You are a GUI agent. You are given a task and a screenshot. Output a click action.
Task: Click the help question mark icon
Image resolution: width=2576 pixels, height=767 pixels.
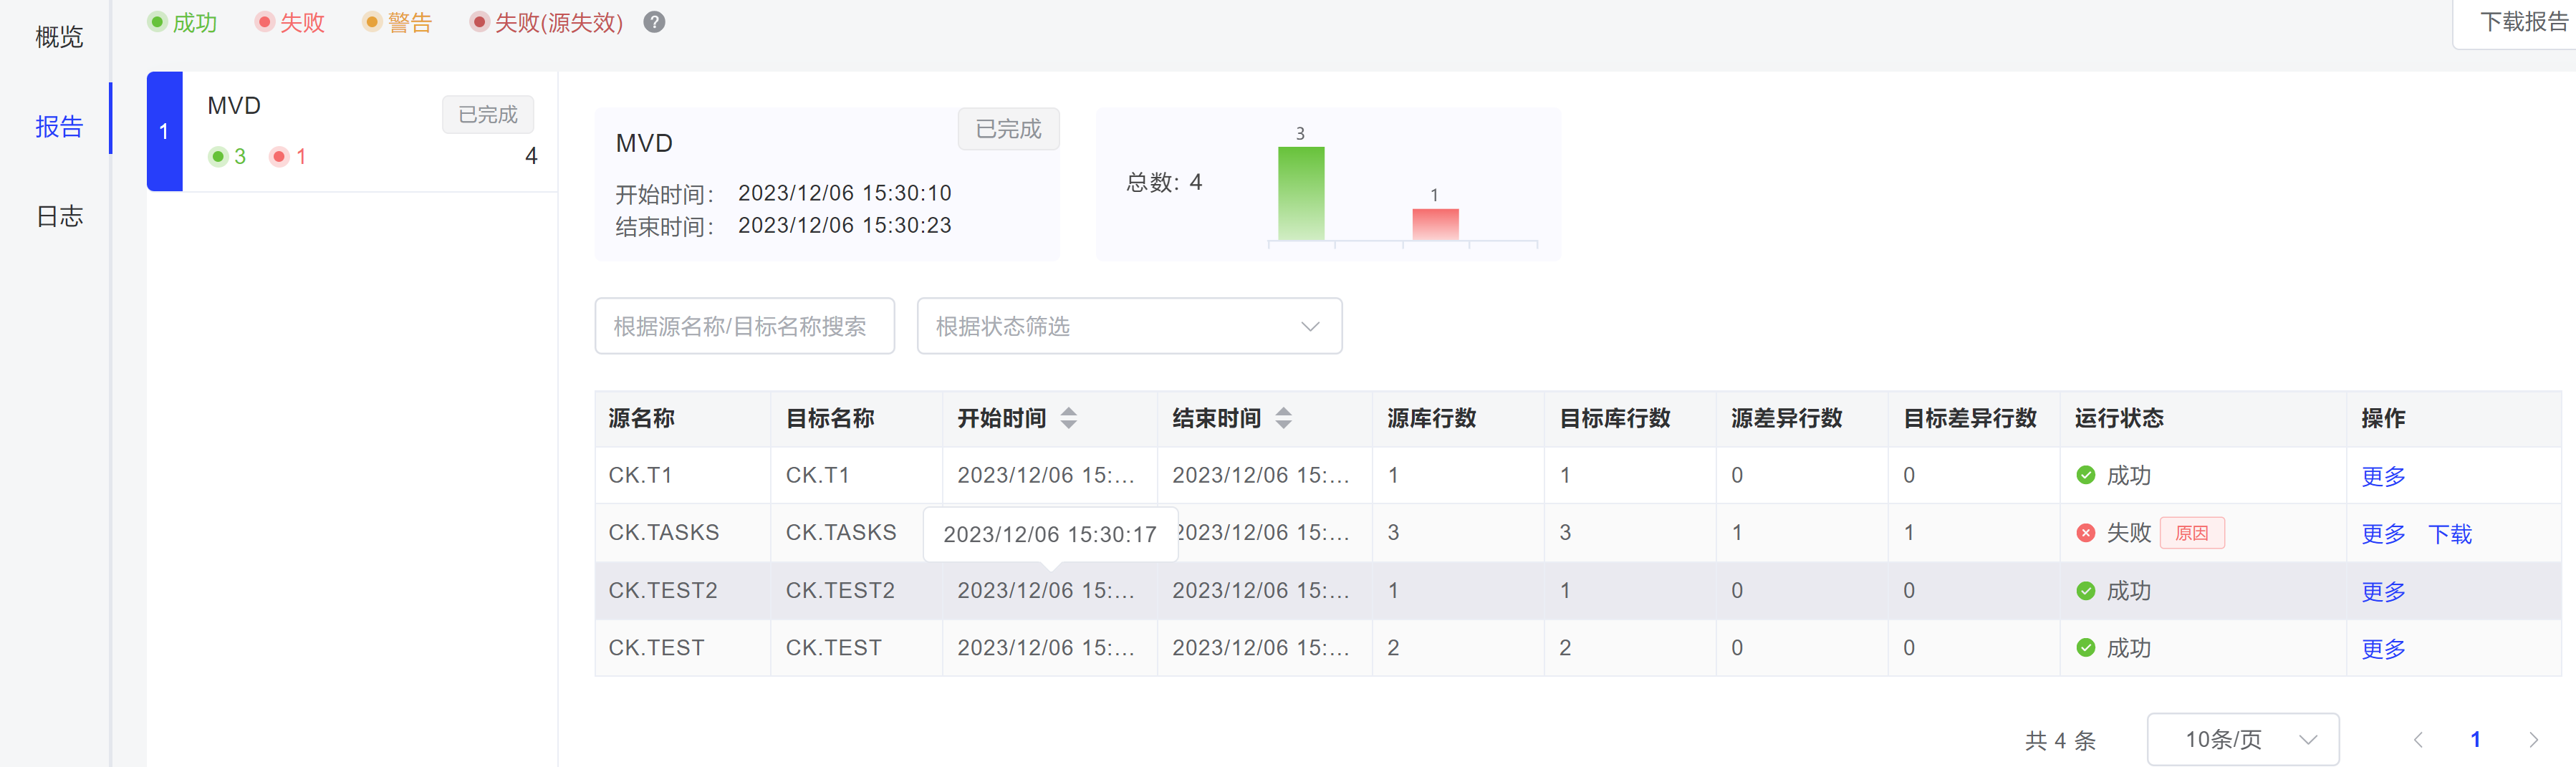pos(654,22)
